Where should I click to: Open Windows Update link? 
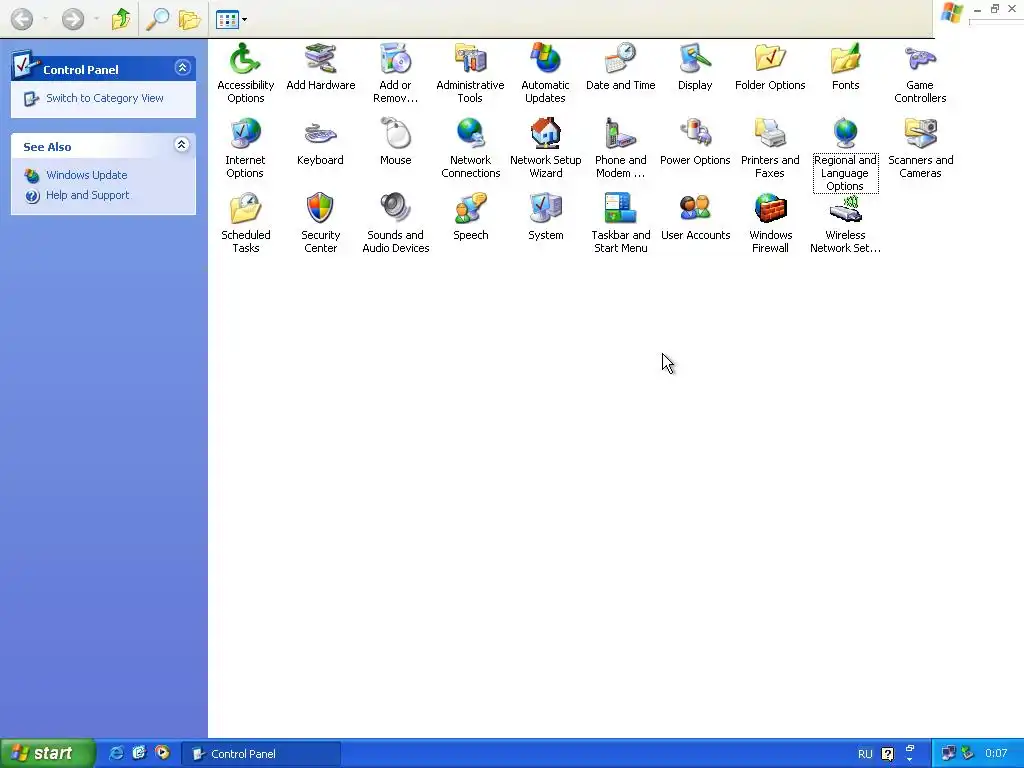tap(86, 175)
